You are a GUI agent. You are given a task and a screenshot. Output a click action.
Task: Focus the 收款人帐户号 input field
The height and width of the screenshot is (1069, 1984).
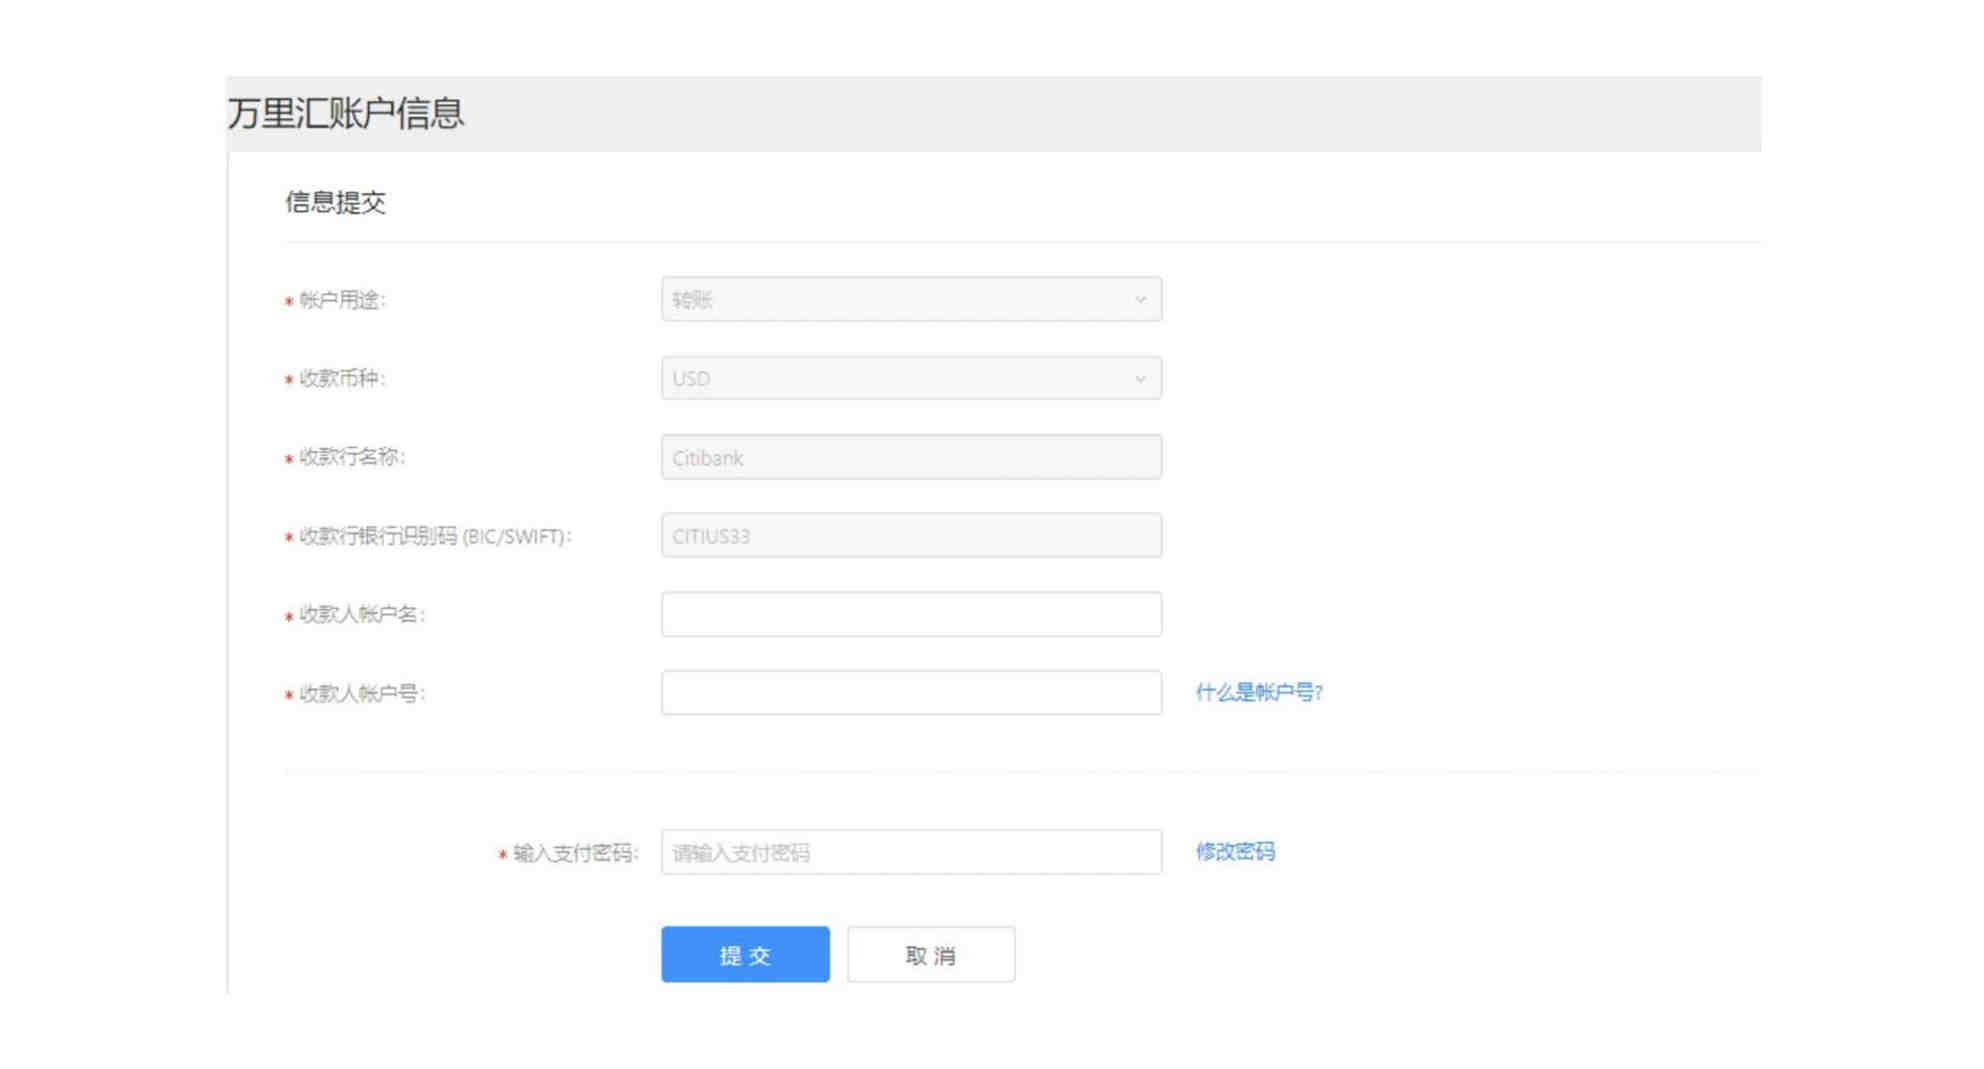coord(911,693)
